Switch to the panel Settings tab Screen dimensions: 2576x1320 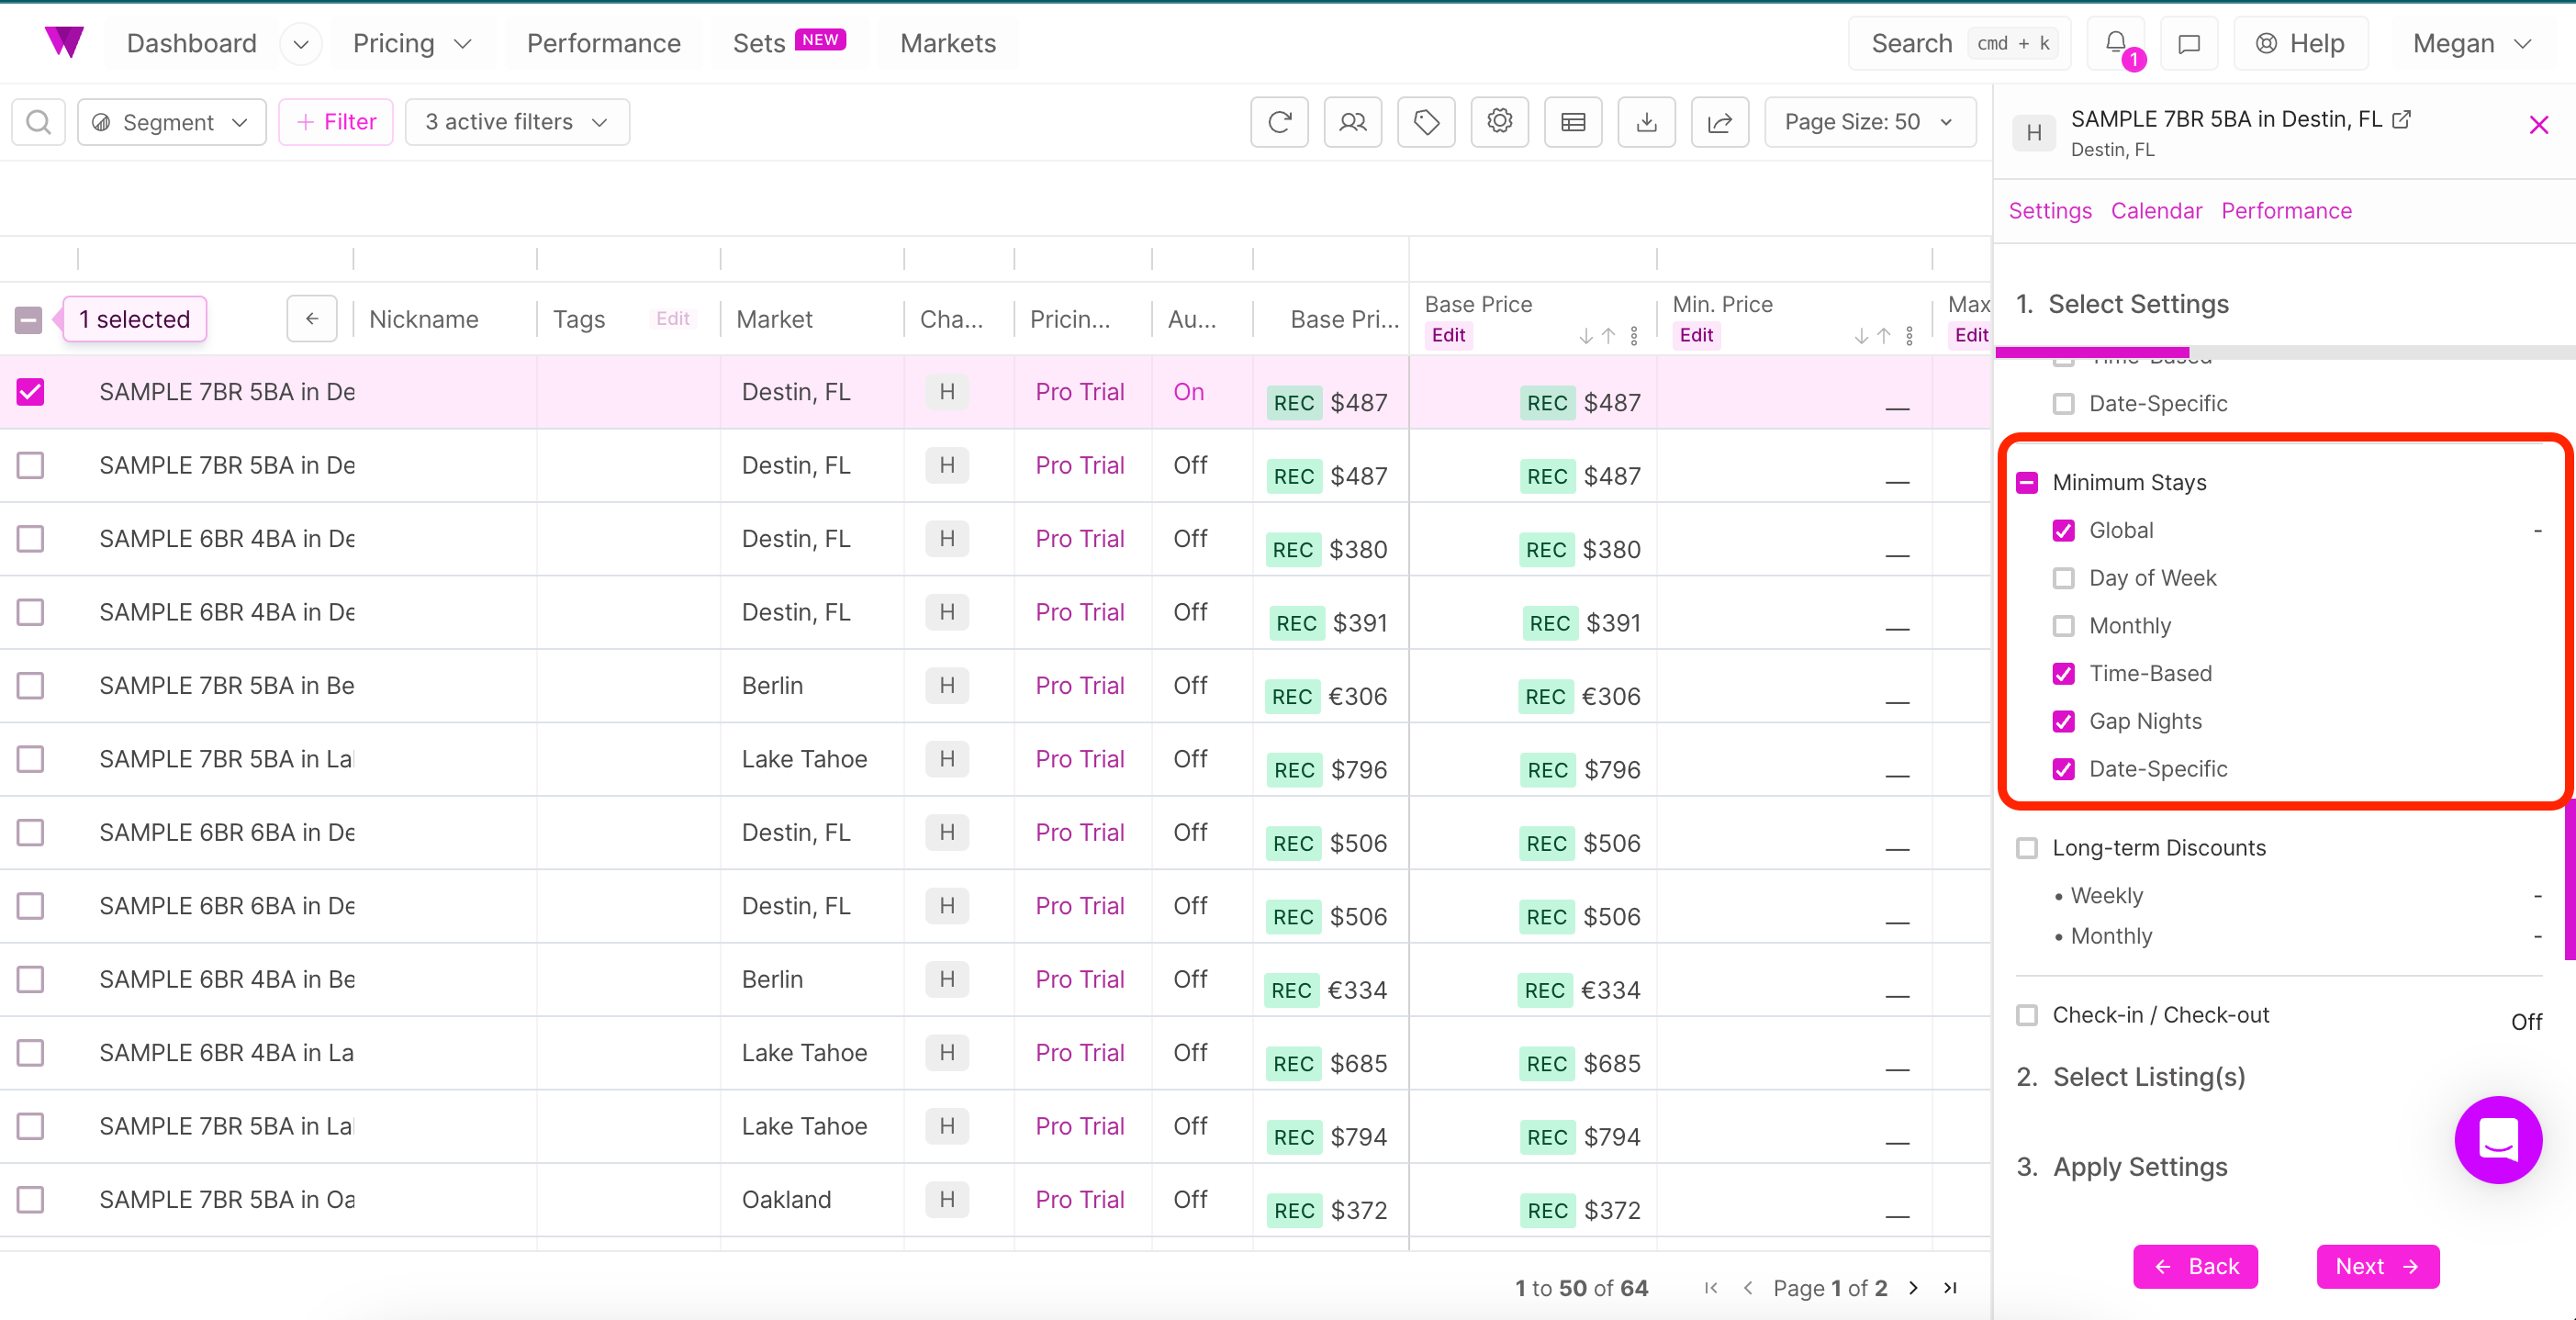coord(2050,211)
